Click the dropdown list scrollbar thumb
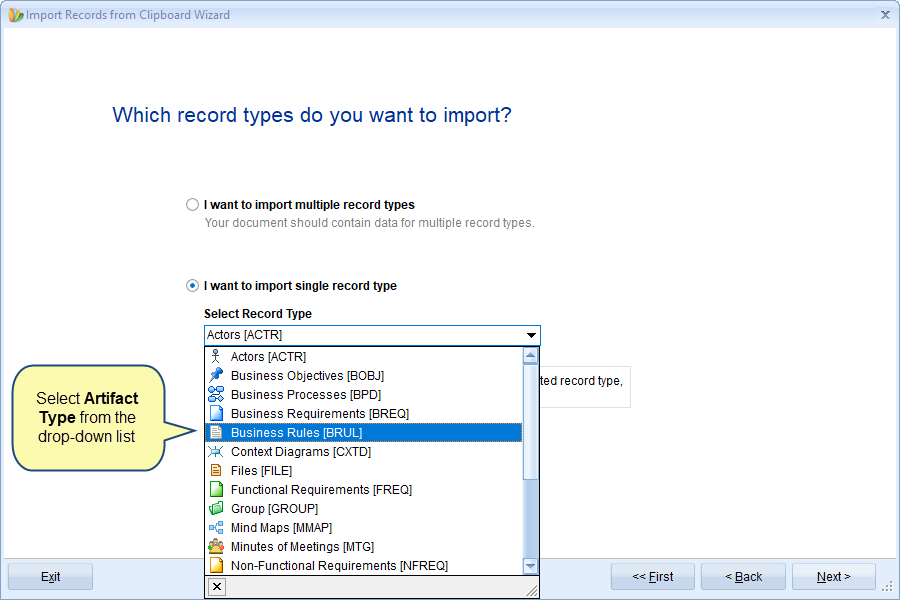The image size is (900, 600). tap(530, 422)
